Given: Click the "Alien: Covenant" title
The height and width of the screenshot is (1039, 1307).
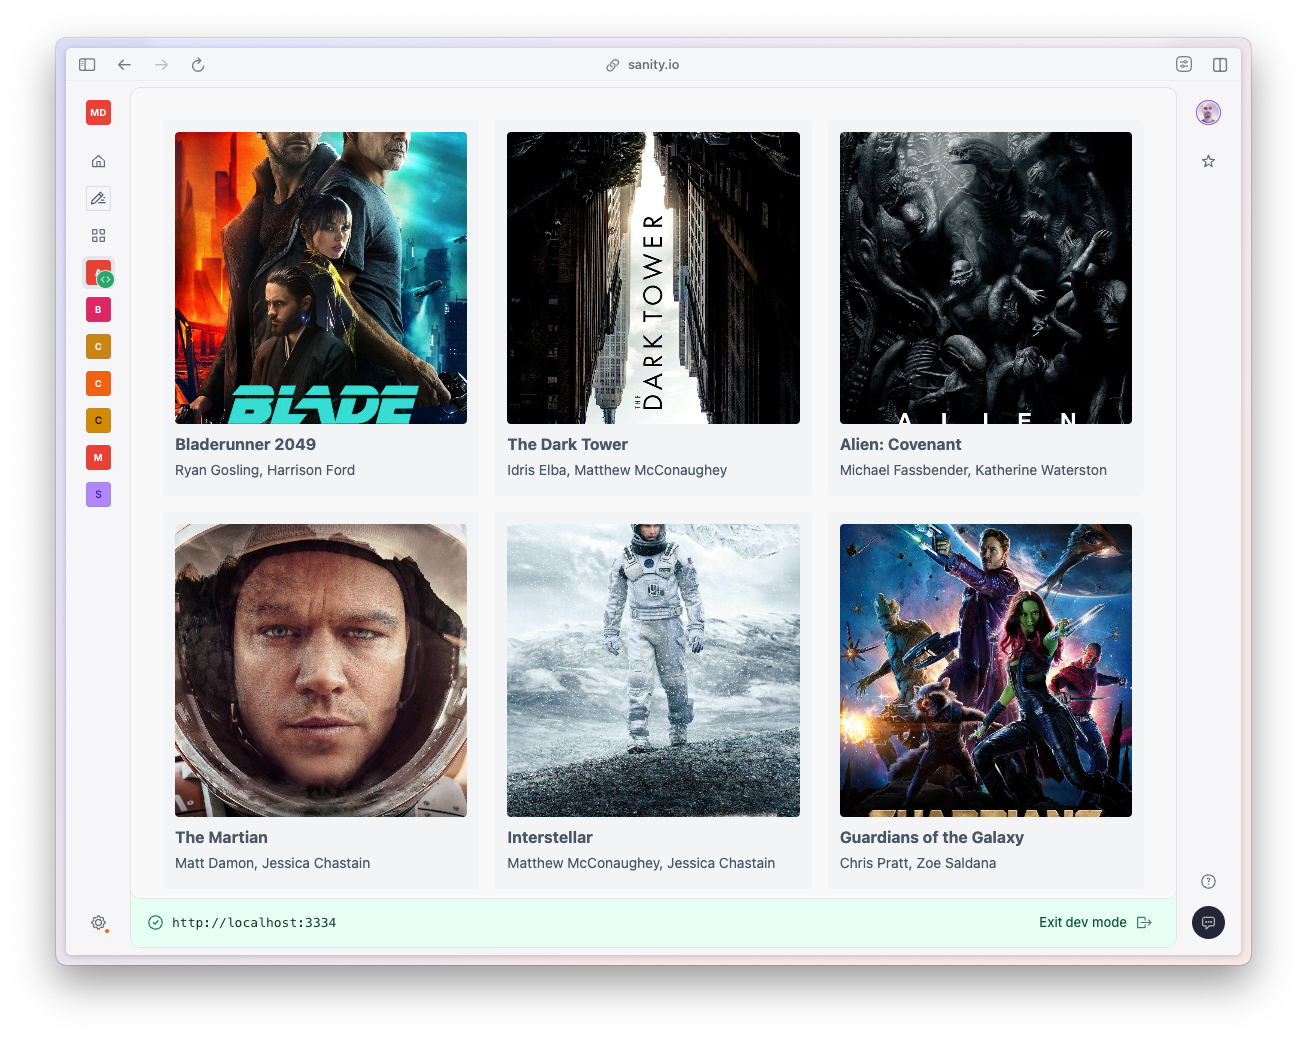Looking at the screenshot, I should [x=900, y=445].
